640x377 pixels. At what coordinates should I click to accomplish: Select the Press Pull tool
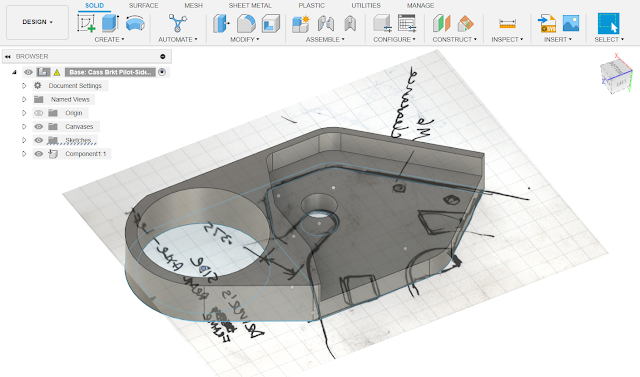(221, 23)
